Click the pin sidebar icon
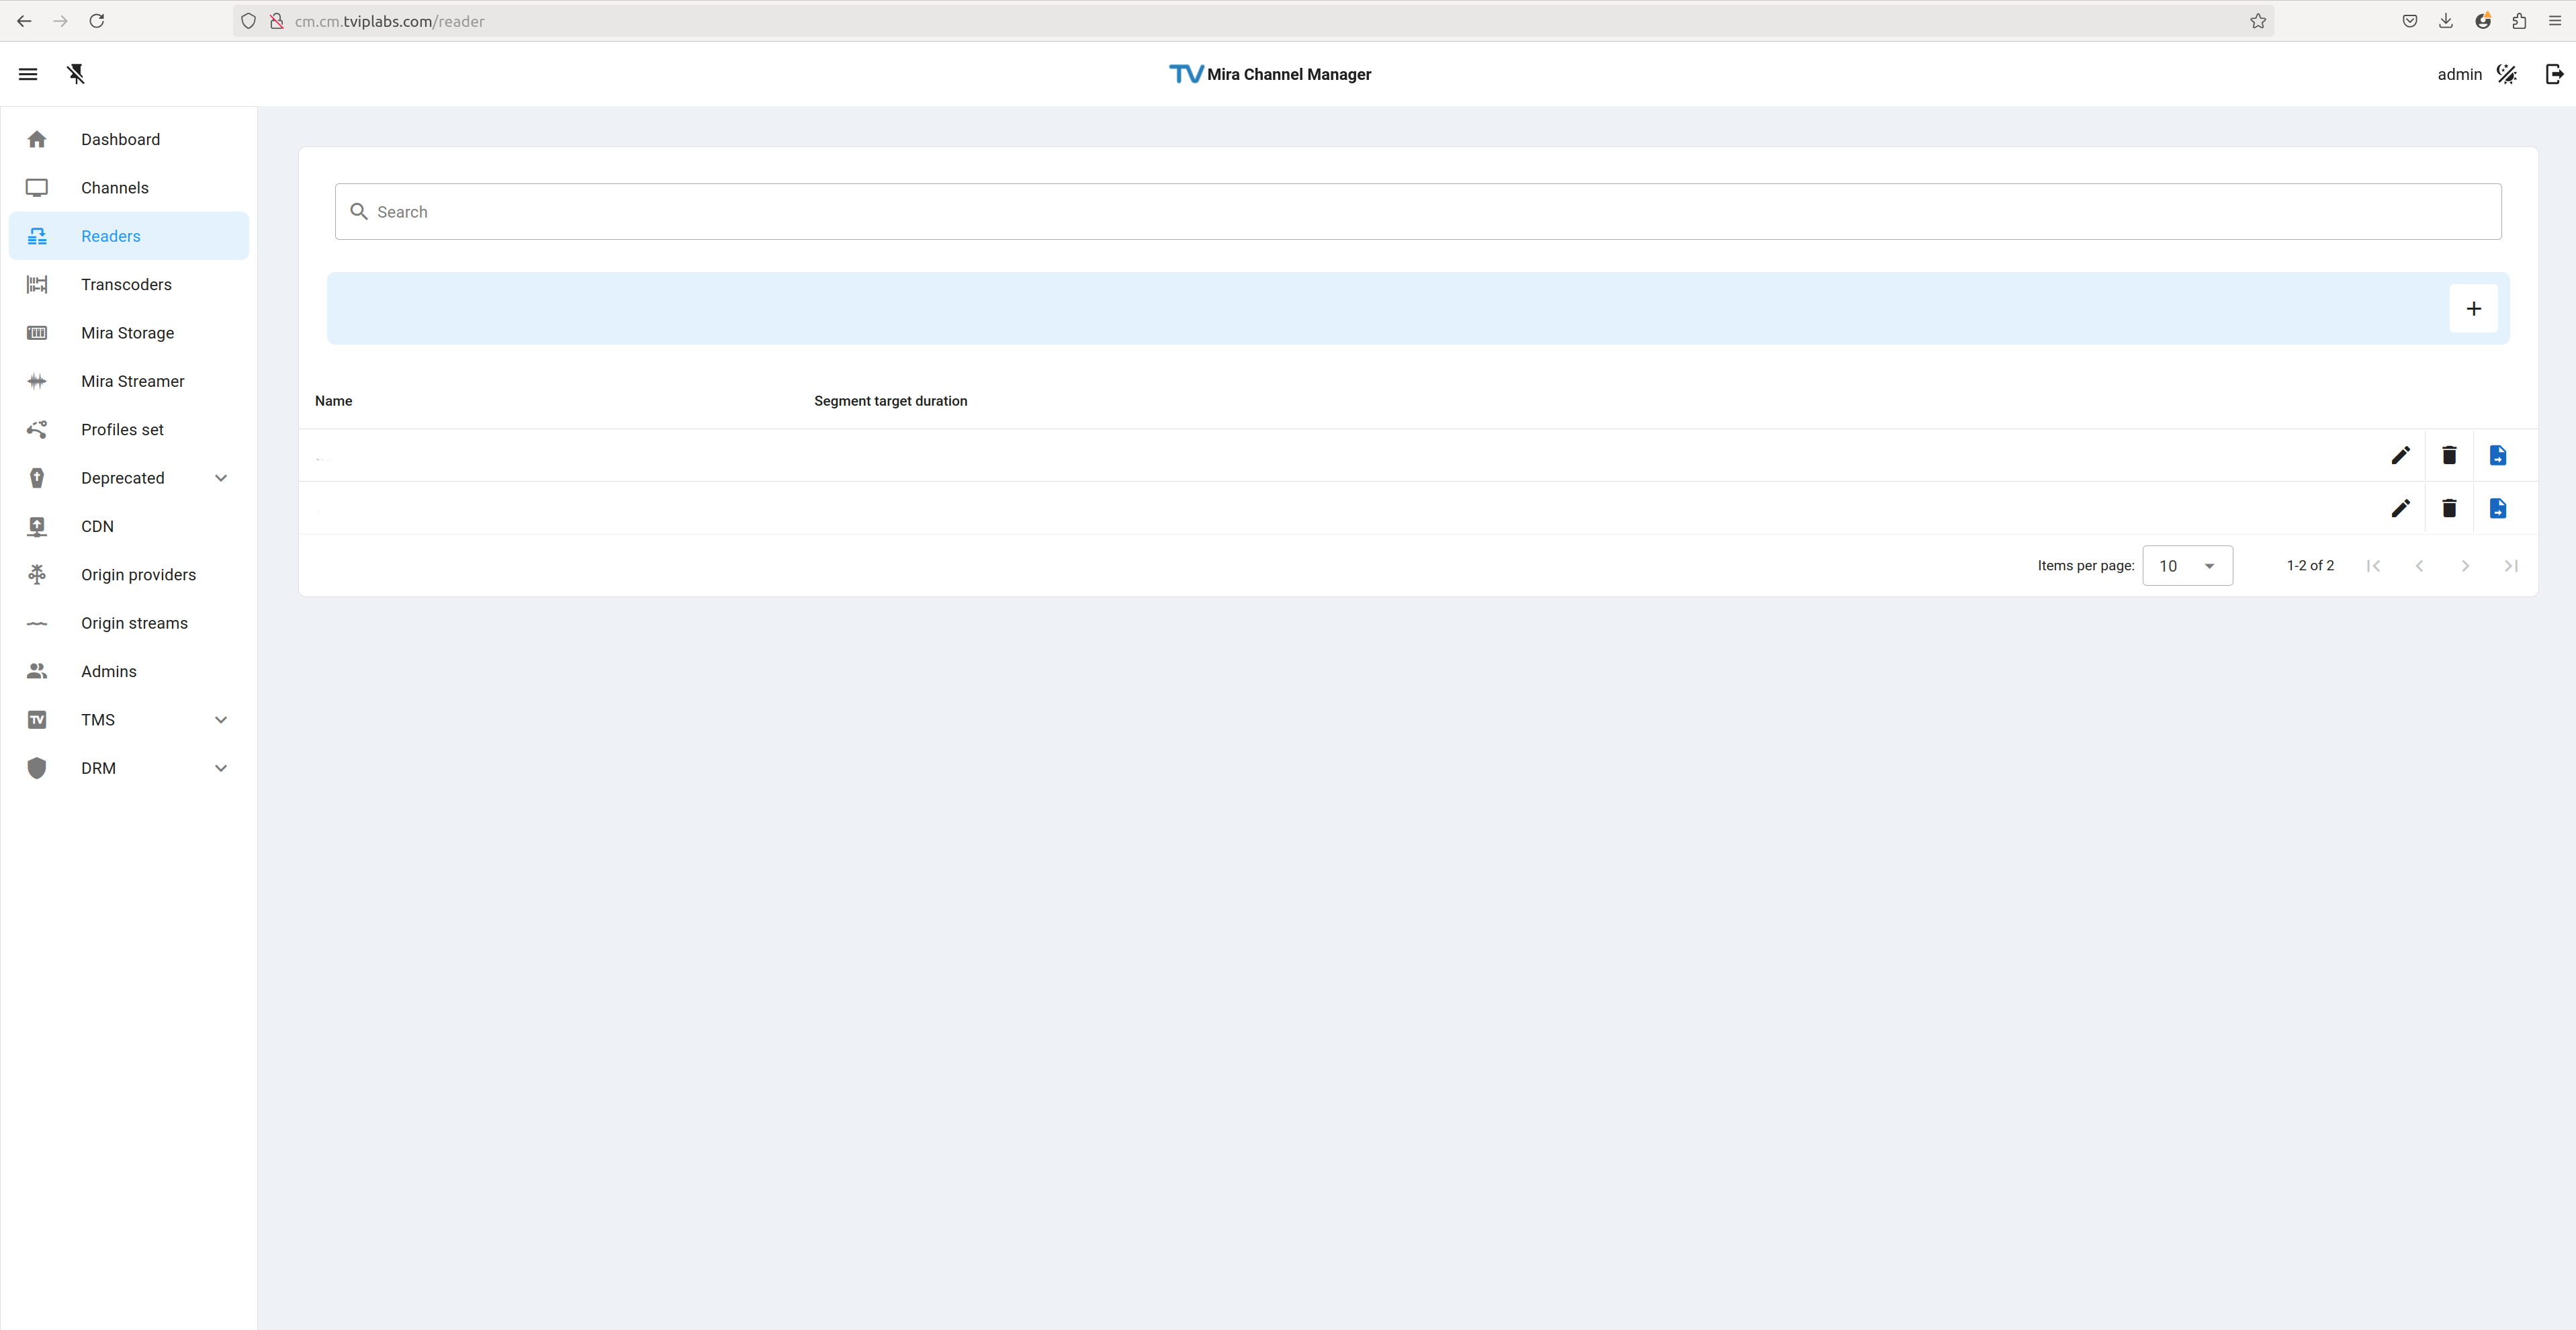The image size is (2576, 1330). click(x=76, y=74)
